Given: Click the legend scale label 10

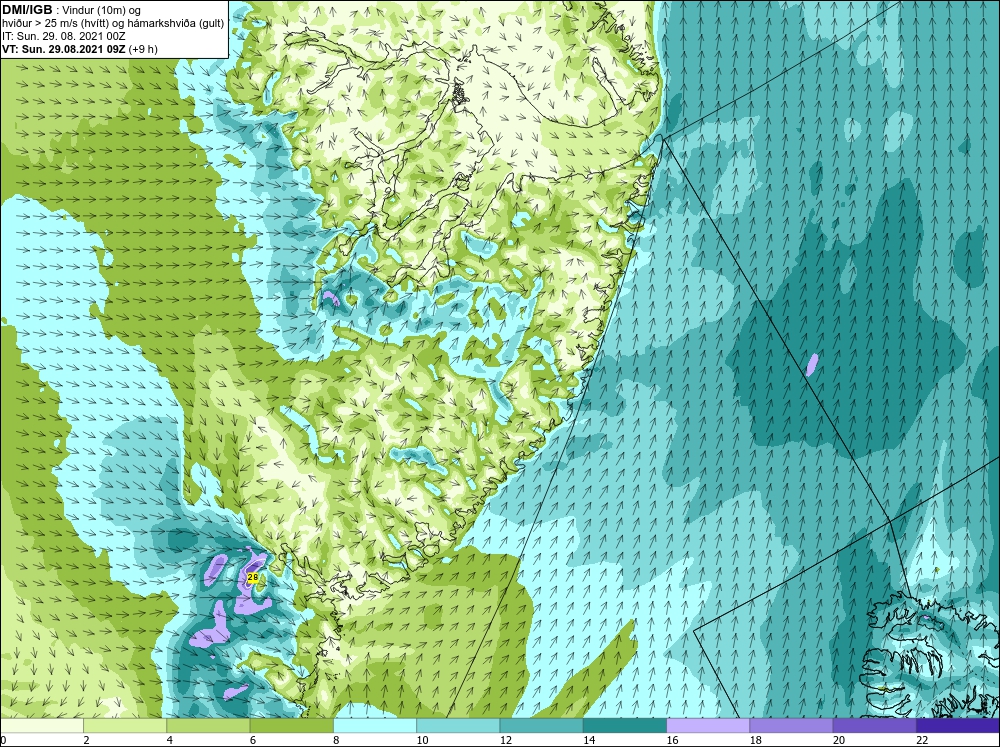Looking at the screenshot, I should pos(422,740).
